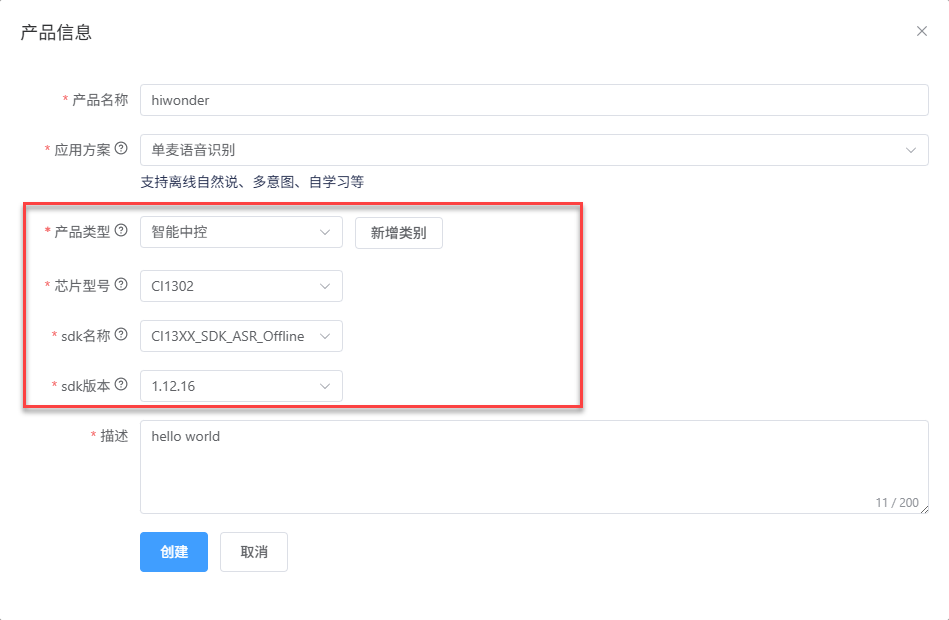949x620 pixels.
Task: Click the 产品名称 field label
Action: [x=100, y=100]
